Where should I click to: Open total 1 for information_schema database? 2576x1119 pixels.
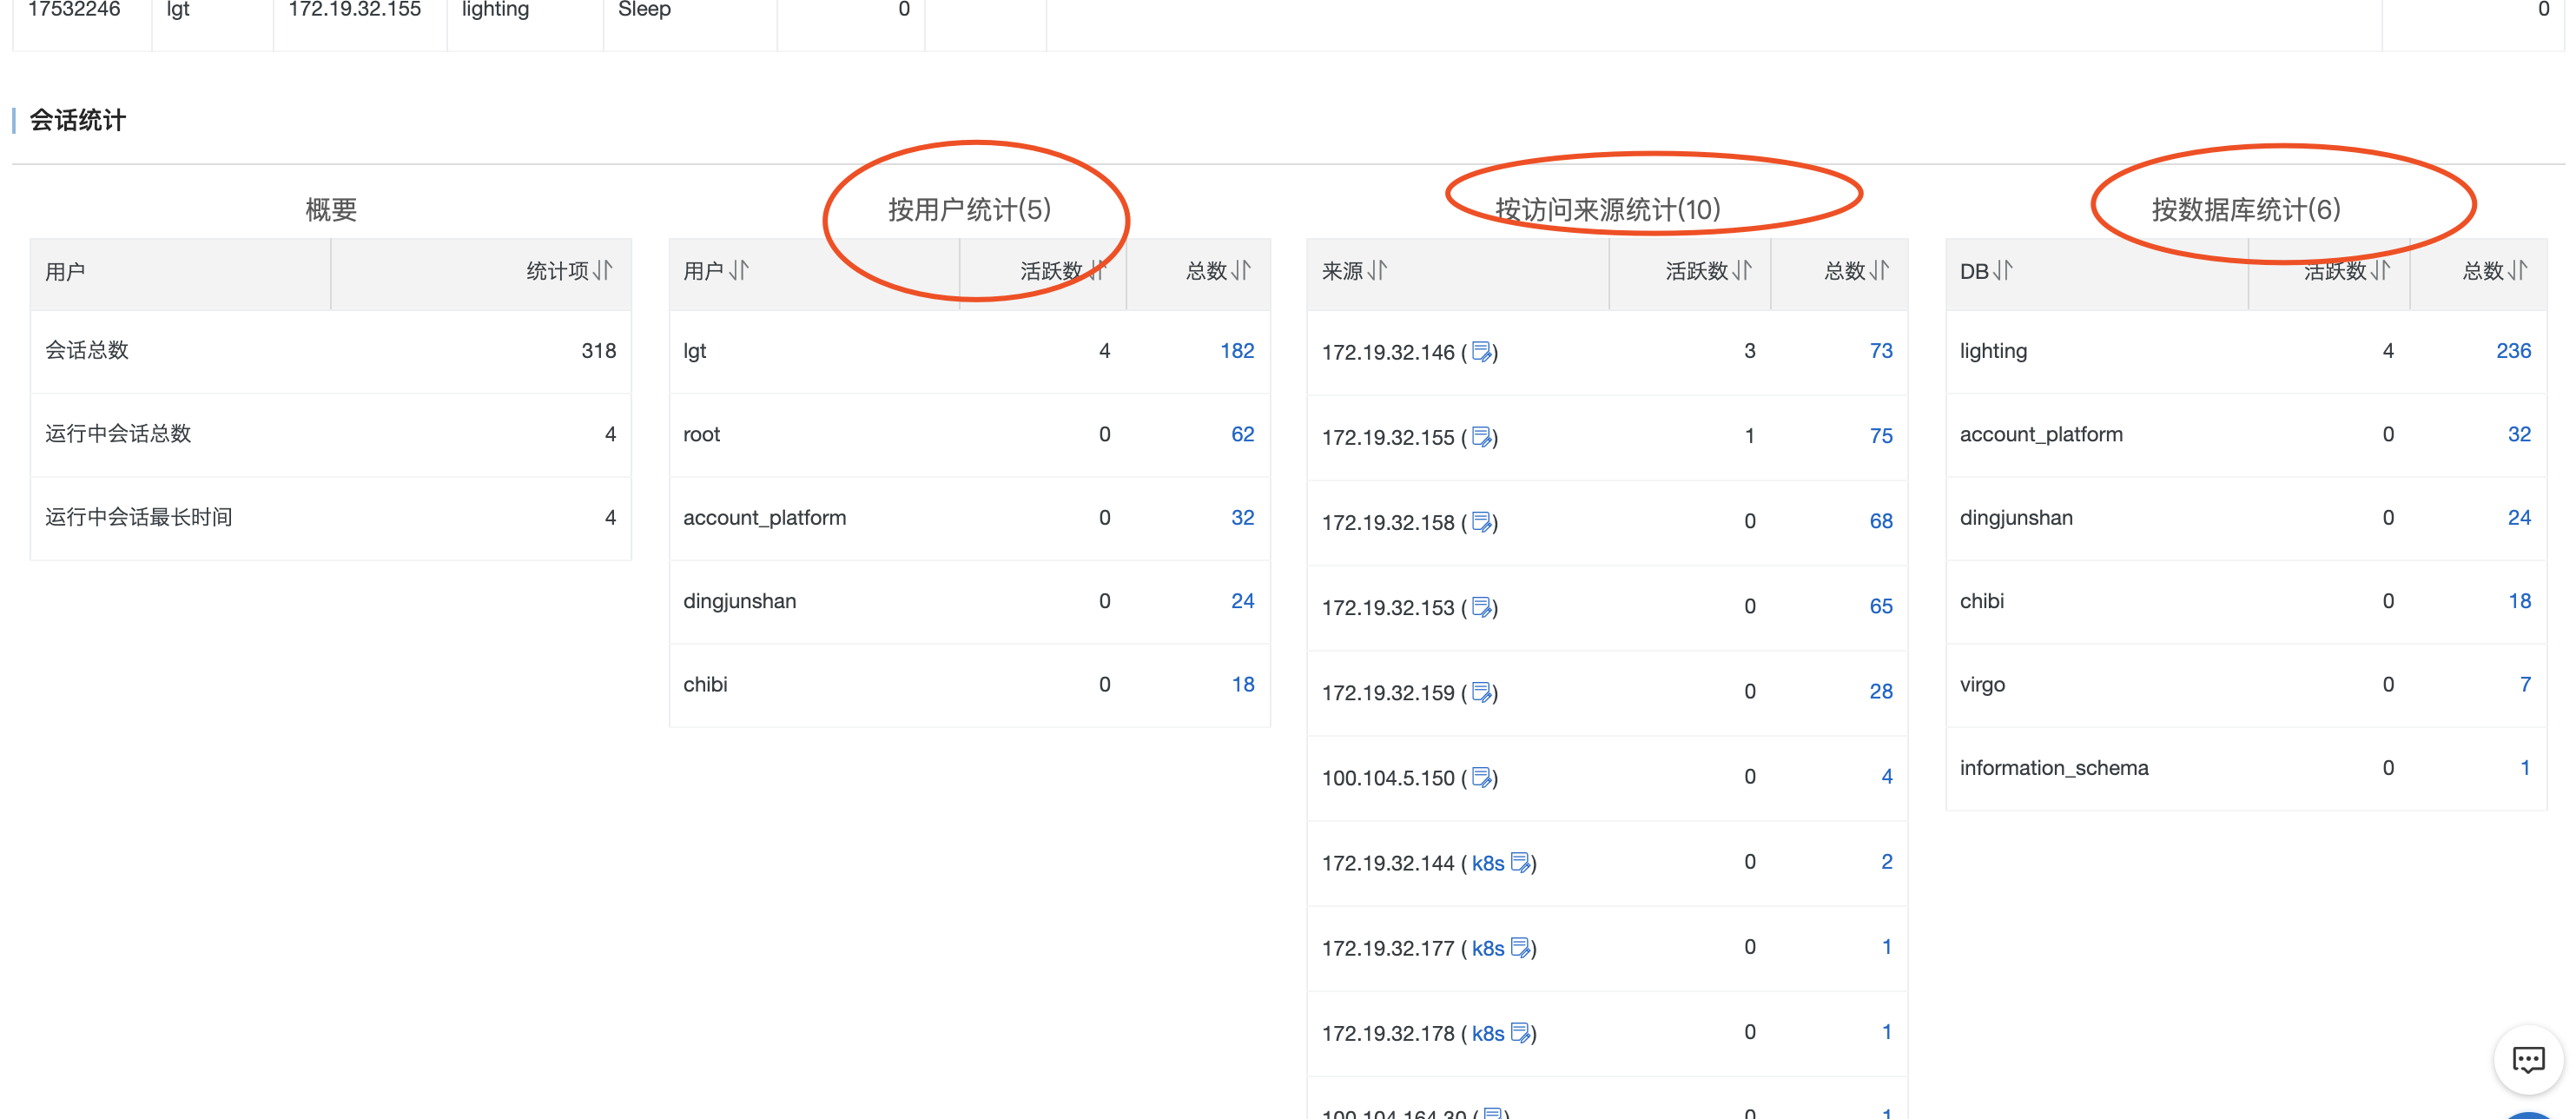tap(2525, 768)
